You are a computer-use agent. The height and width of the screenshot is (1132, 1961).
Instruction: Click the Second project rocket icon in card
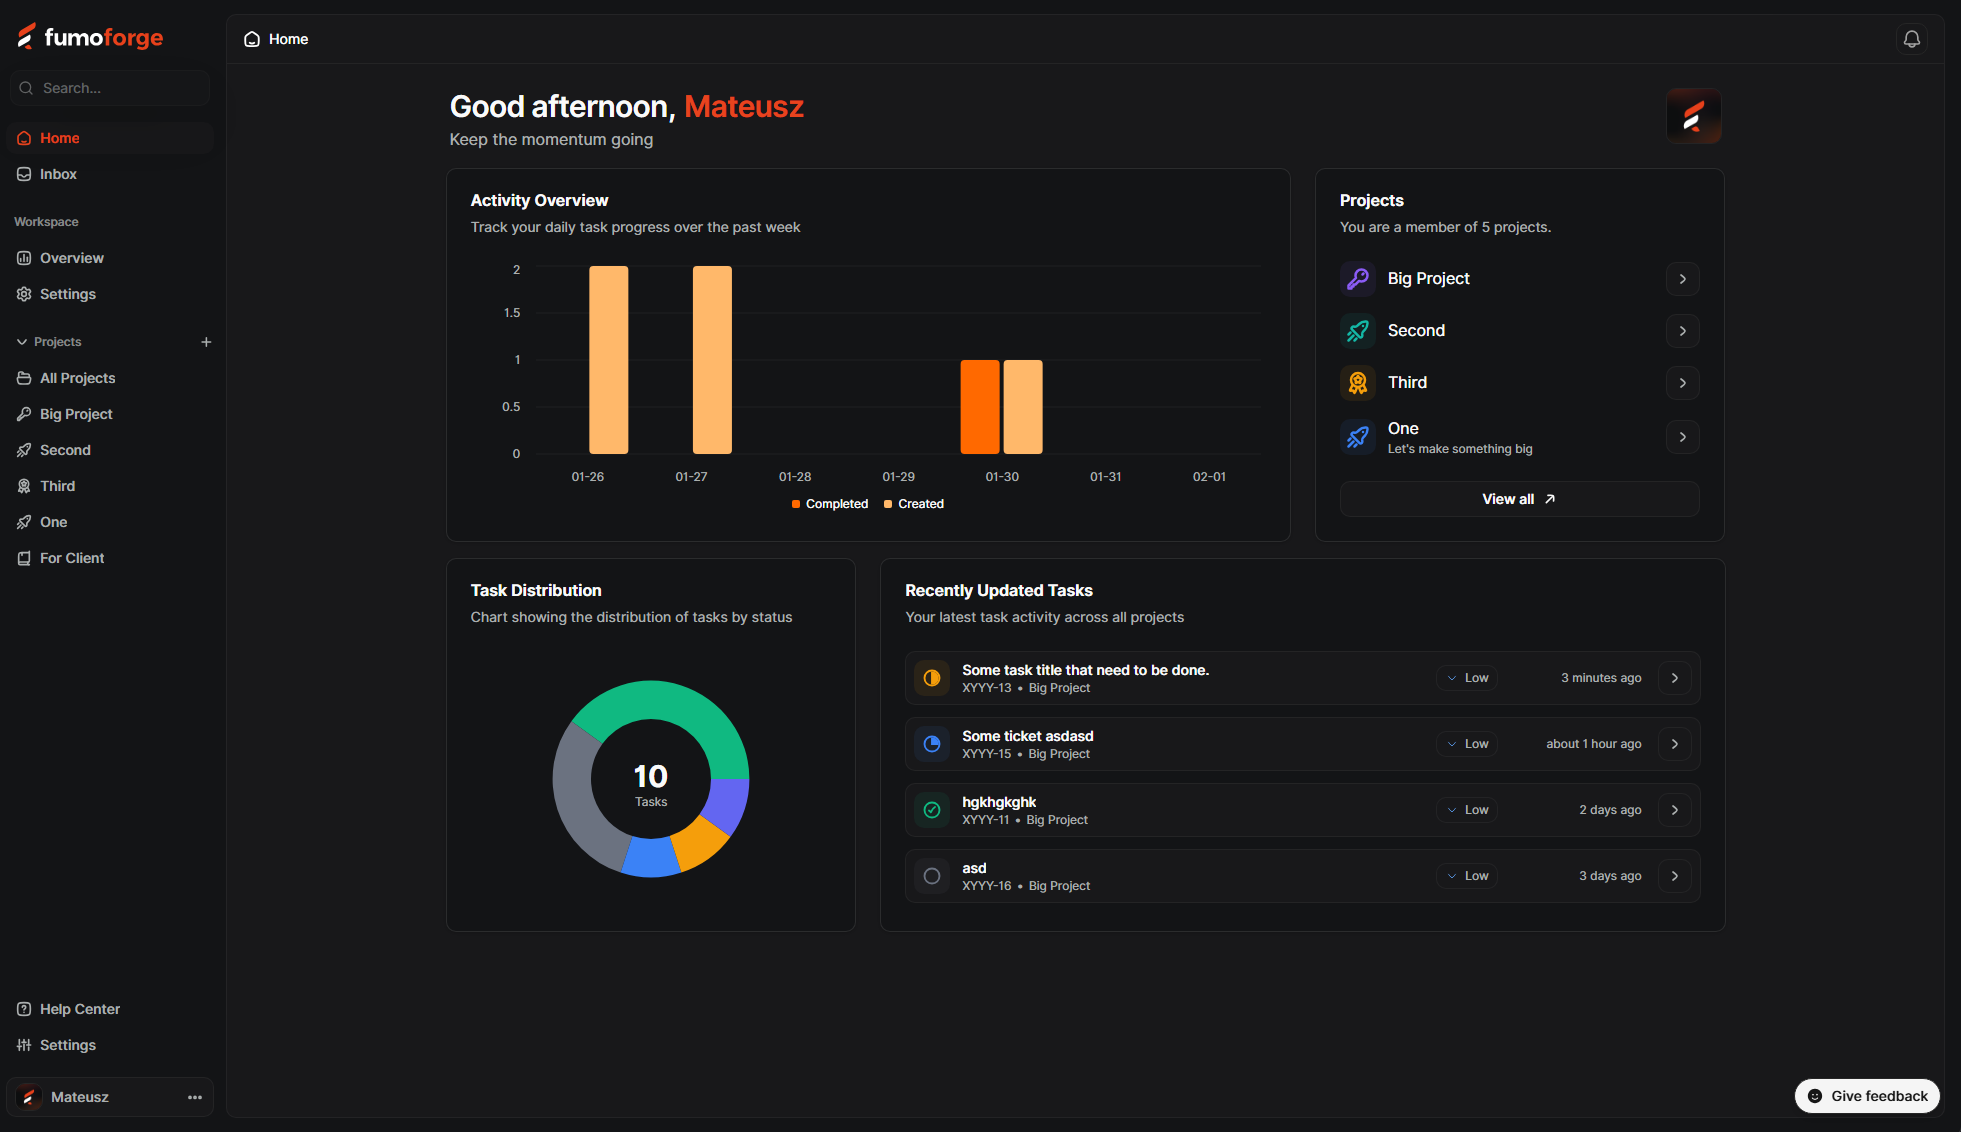tap(1357, 331)
